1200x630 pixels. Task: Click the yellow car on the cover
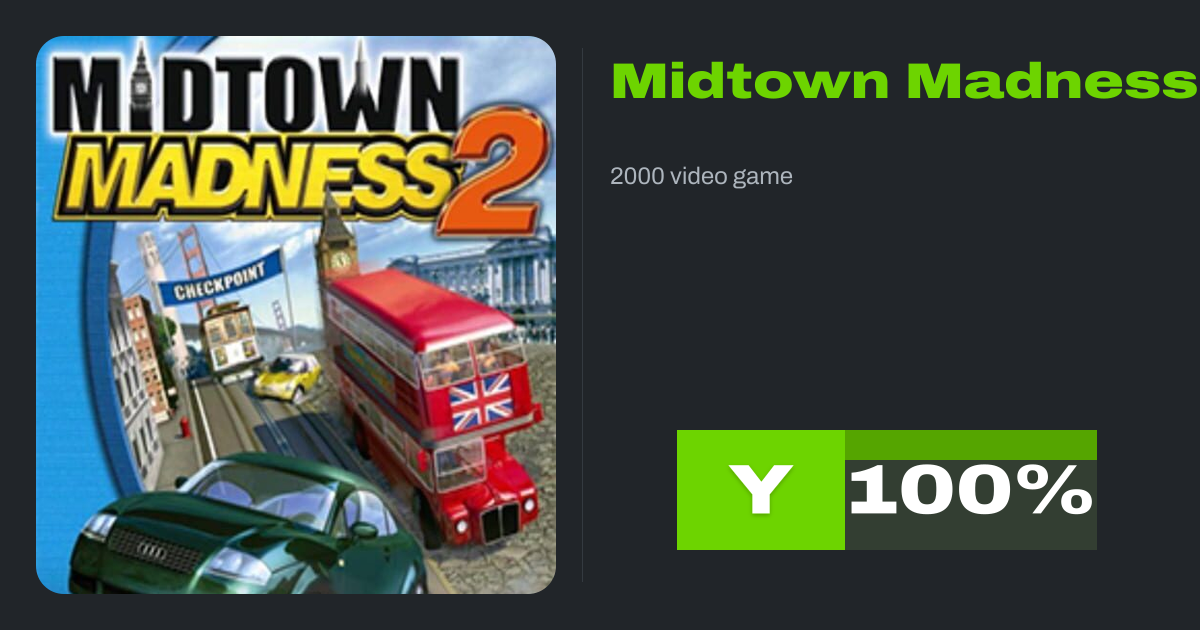point(287,376)
